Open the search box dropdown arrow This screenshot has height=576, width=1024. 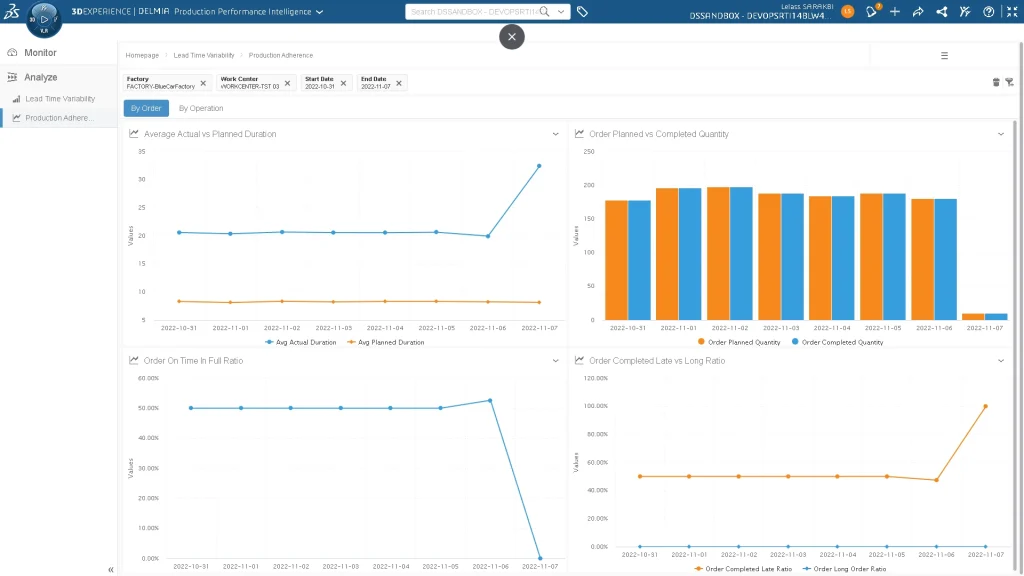(x=561, y=12)
